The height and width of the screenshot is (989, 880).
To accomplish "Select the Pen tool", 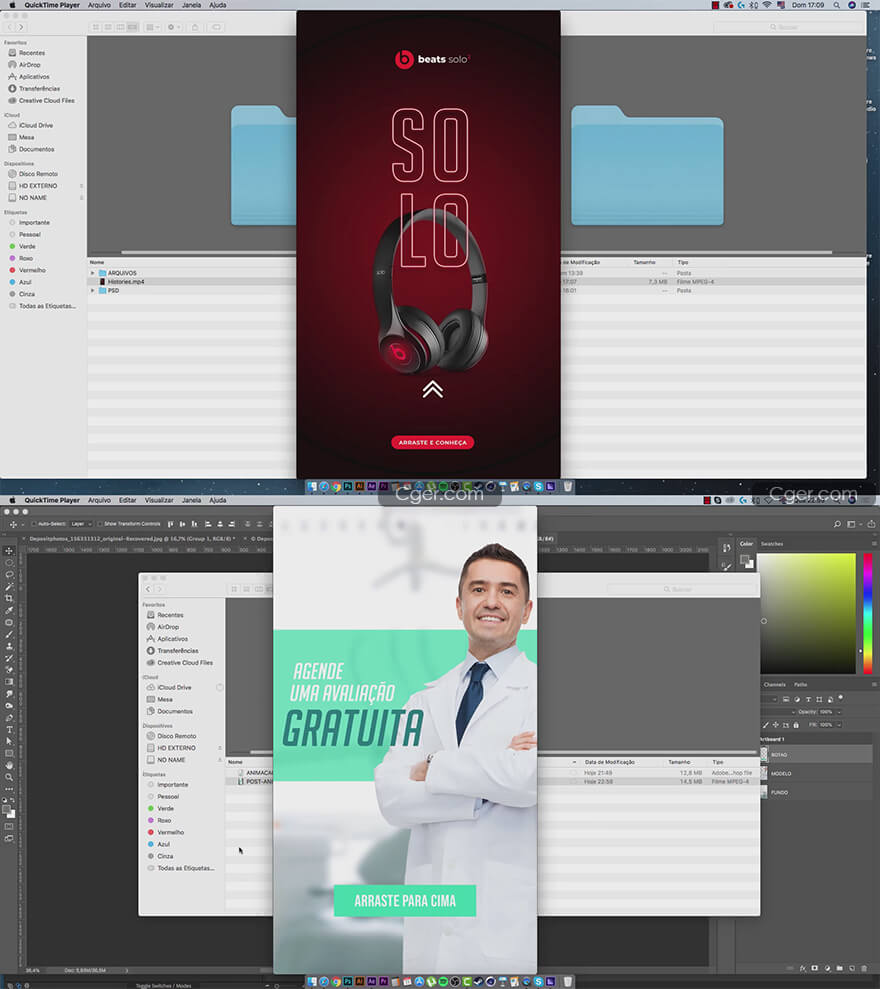I will click(x=9, y=718).
